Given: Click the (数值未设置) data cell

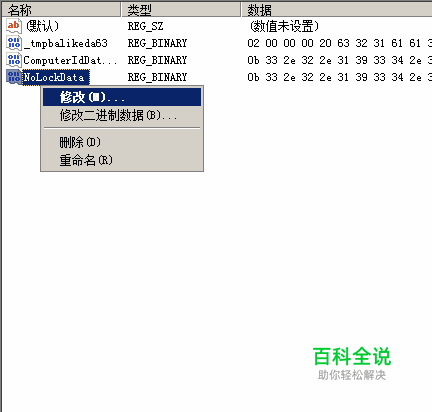Looking at the screenshot, I should (284, 26).
